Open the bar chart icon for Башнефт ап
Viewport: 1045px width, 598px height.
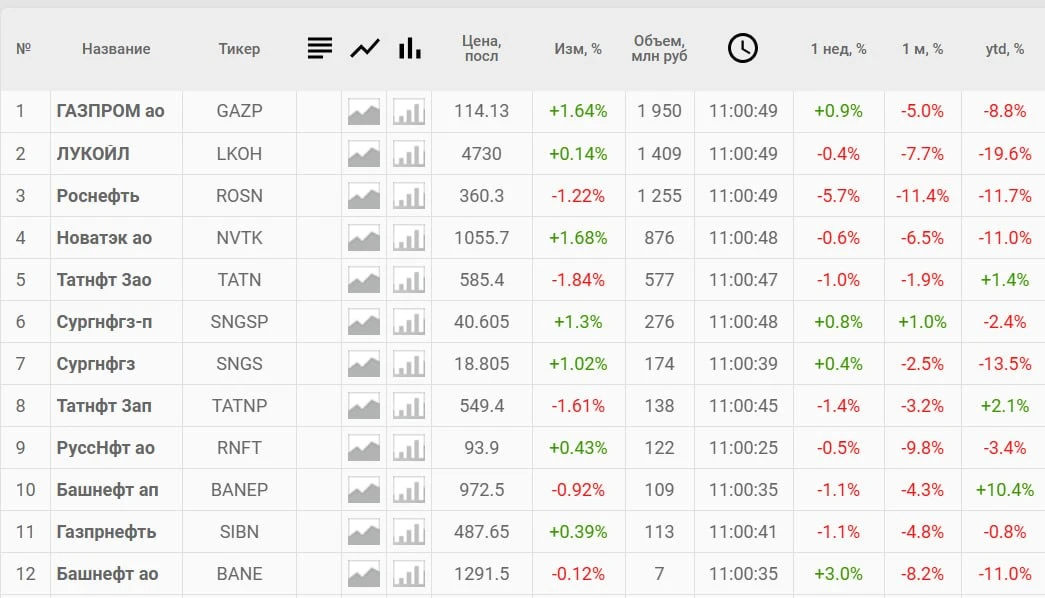click(x=409, y=490)
